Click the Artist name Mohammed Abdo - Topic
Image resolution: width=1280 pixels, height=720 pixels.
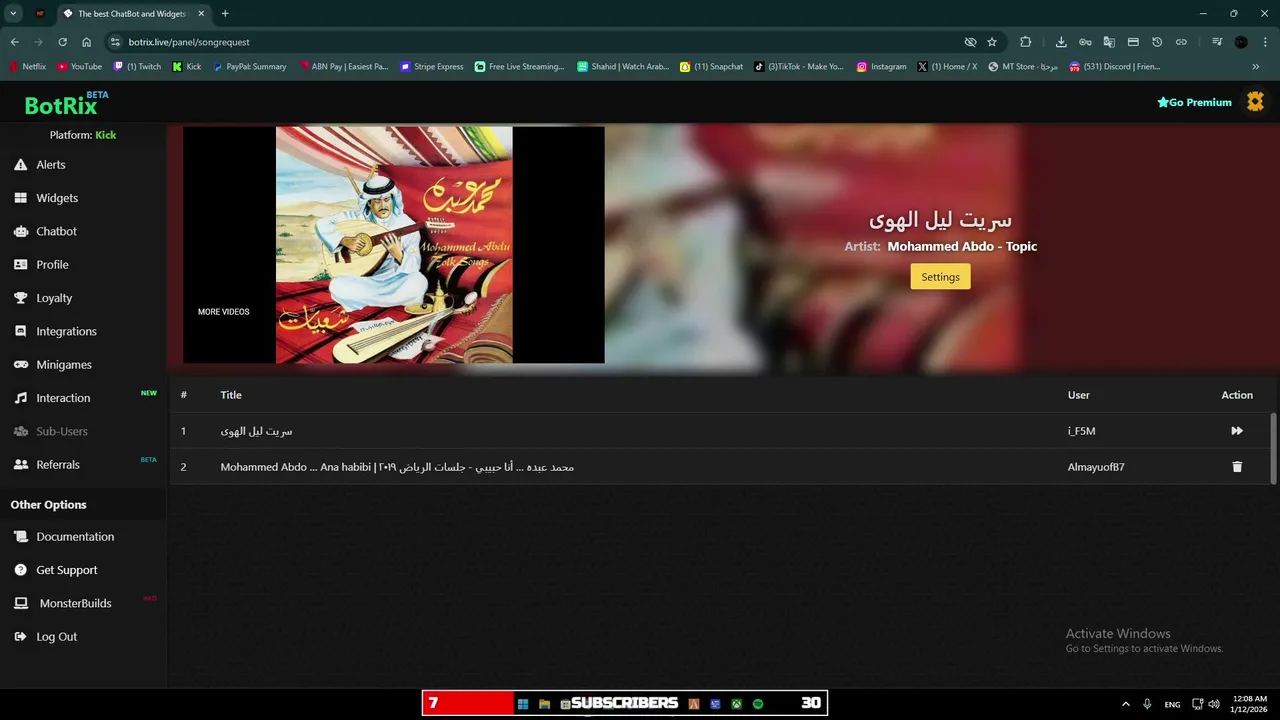tap(962, 246)
